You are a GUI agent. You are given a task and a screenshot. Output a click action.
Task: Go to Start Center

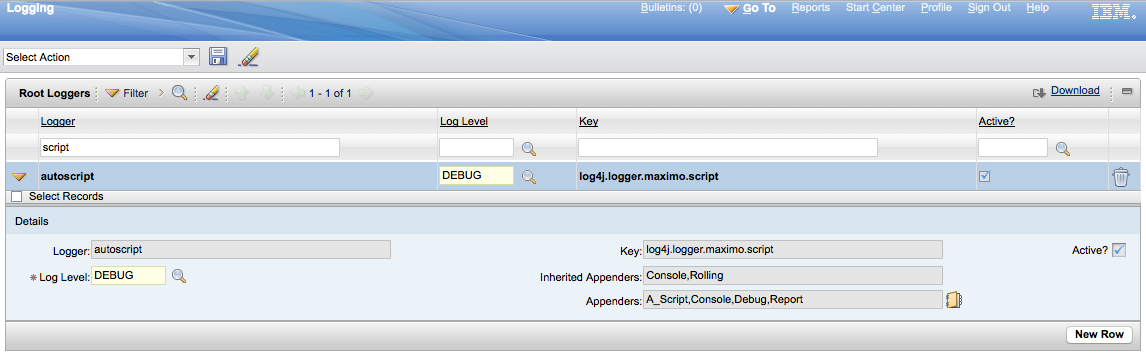coord(876,7)
